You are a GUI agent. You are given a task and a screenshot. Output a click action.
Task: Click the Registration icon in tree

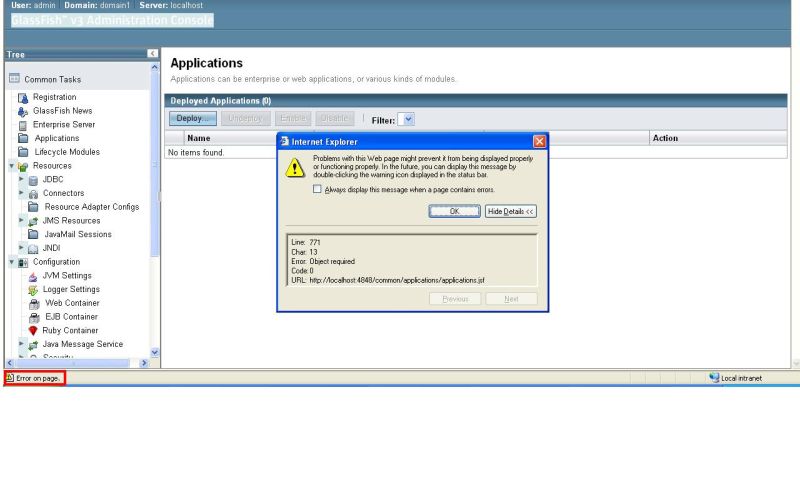[x=23, y=97]
